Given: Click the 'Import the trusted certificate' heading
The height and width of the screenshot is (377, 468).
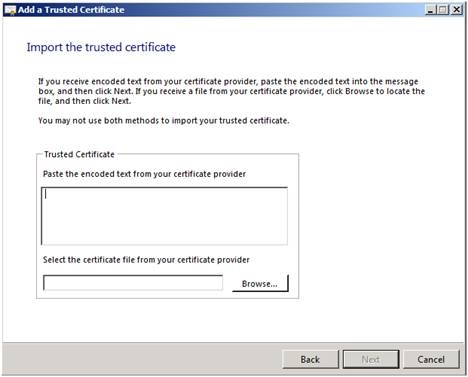Looking at the screenshot, I should [x=101, y=47].
